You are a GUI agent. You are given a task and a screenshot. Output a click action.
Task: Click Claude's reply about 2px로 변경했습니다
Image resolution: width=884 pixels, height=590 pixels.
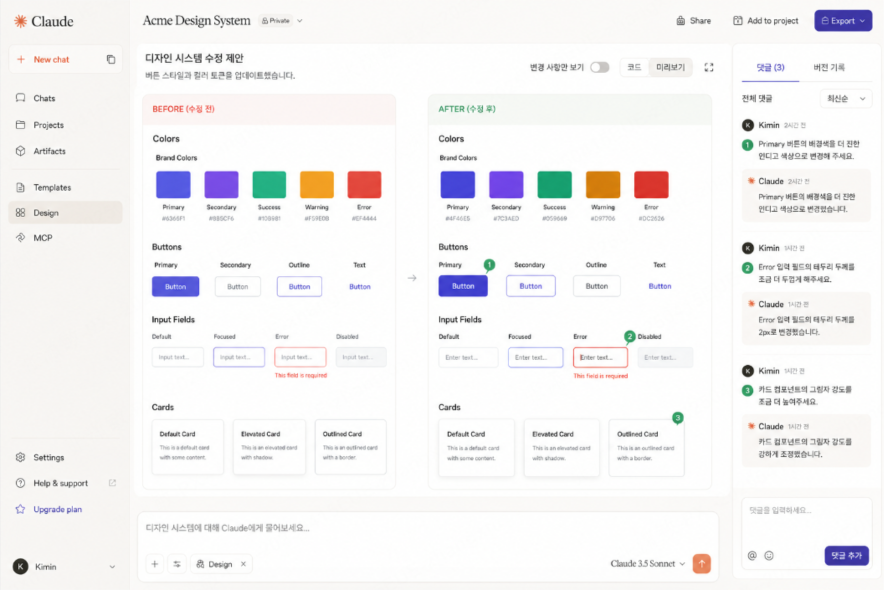click(x=806, y=326)
